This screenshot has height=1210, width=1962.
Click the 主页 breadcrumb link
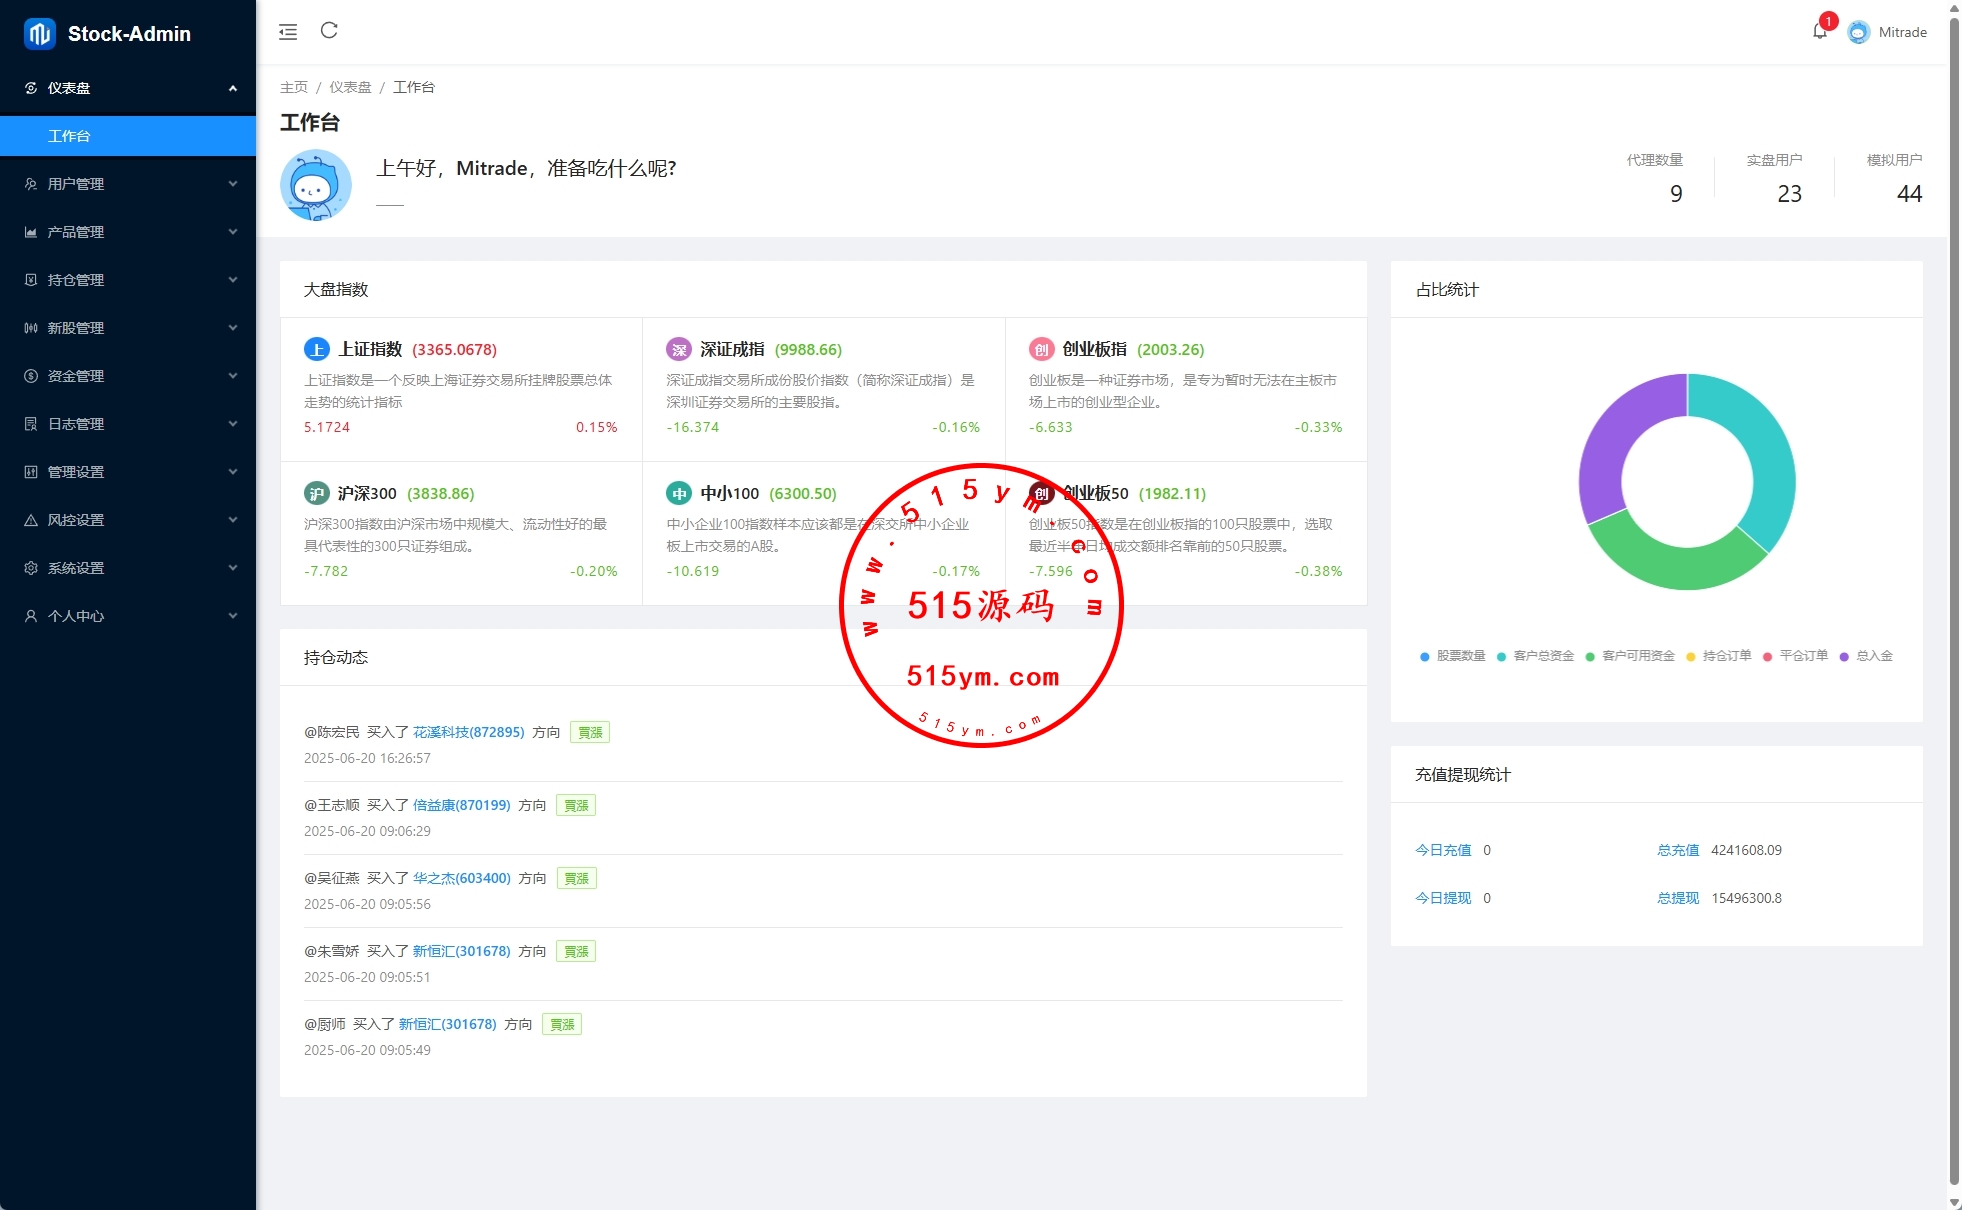click(x=293, y=87)
